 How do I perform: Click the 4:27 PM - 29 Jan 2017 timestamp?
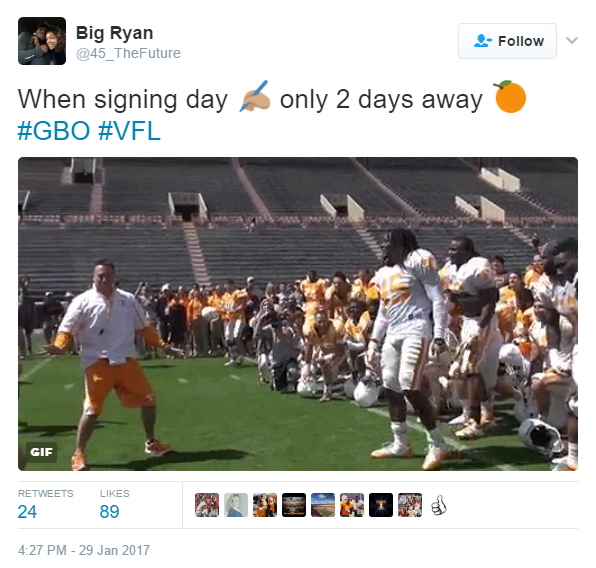(84, 550)
